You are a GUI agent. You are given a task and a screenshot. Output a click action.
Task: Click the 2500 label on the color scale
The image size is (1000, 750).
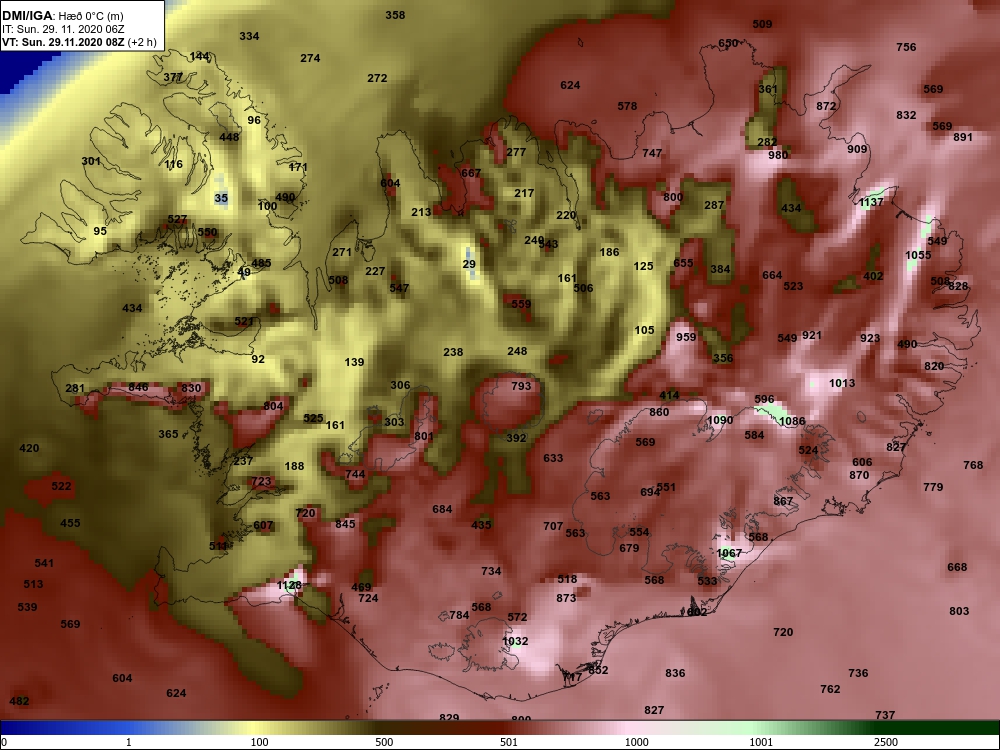(885, 742)
